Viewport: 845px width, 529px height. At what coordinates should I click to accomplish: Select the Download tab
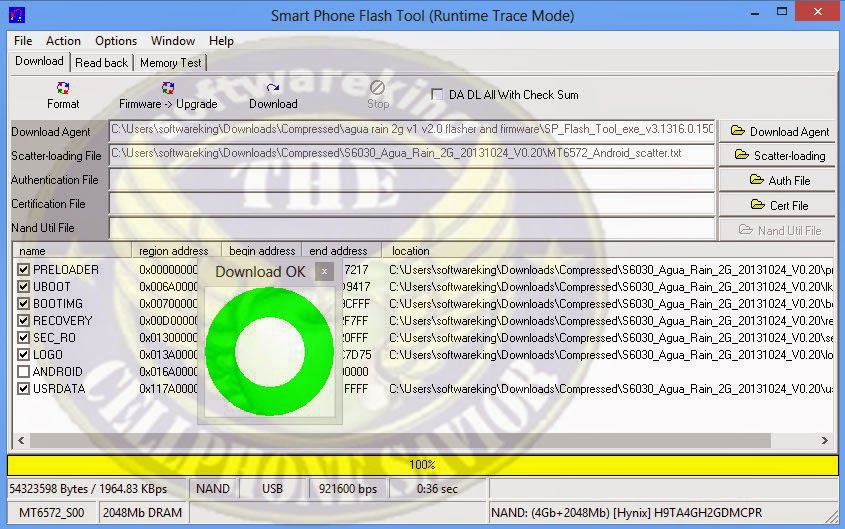pyautogui.click(x=39, y=61)
